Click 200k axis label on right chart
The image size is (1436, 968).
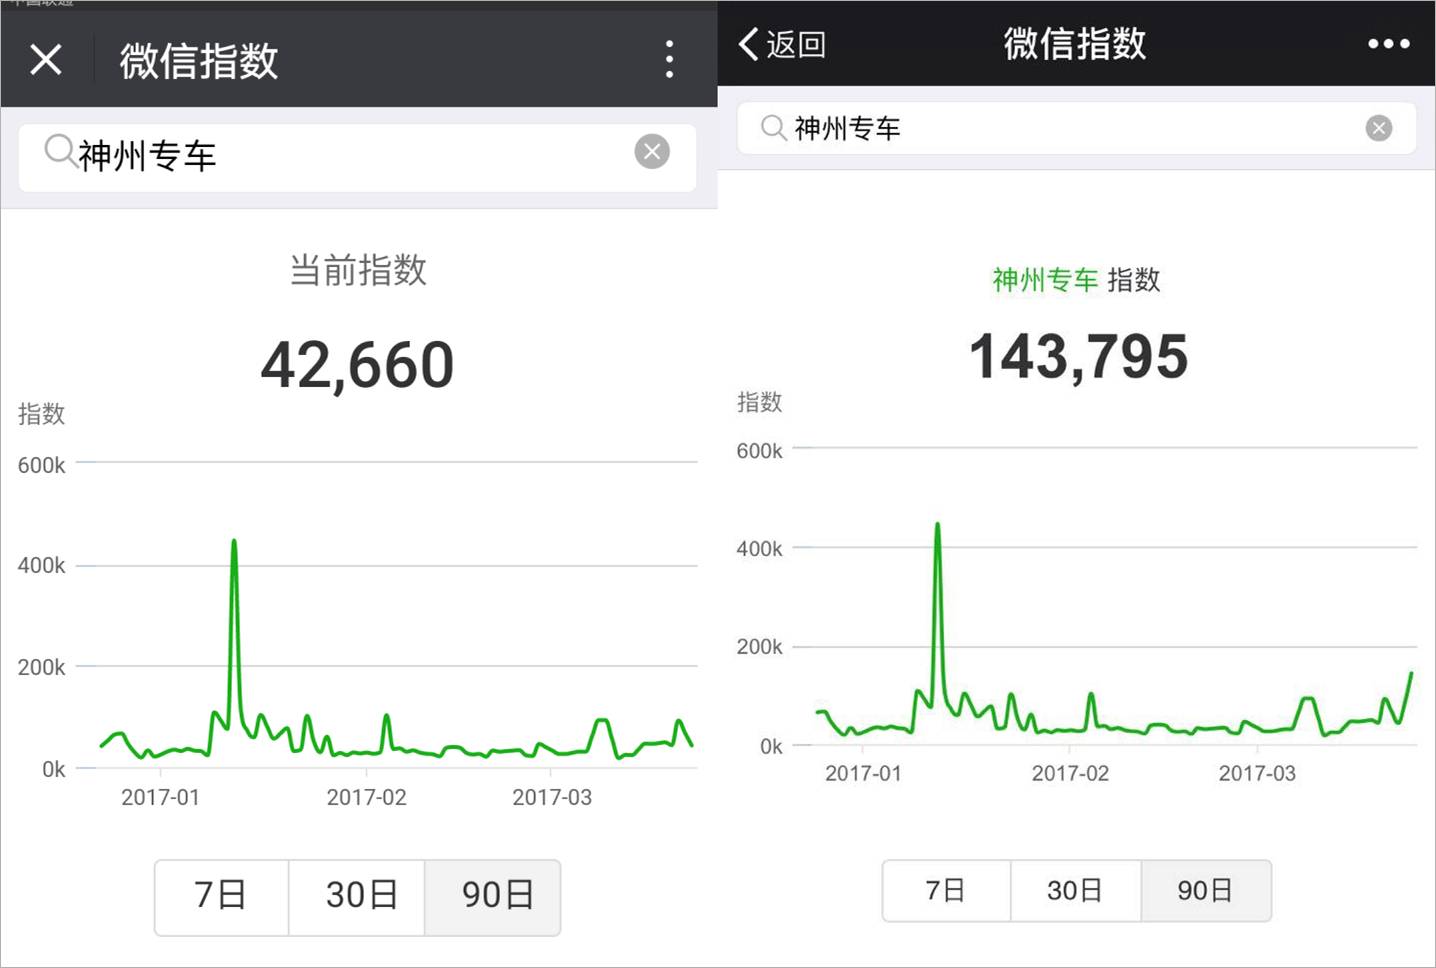tap(759, 647)
